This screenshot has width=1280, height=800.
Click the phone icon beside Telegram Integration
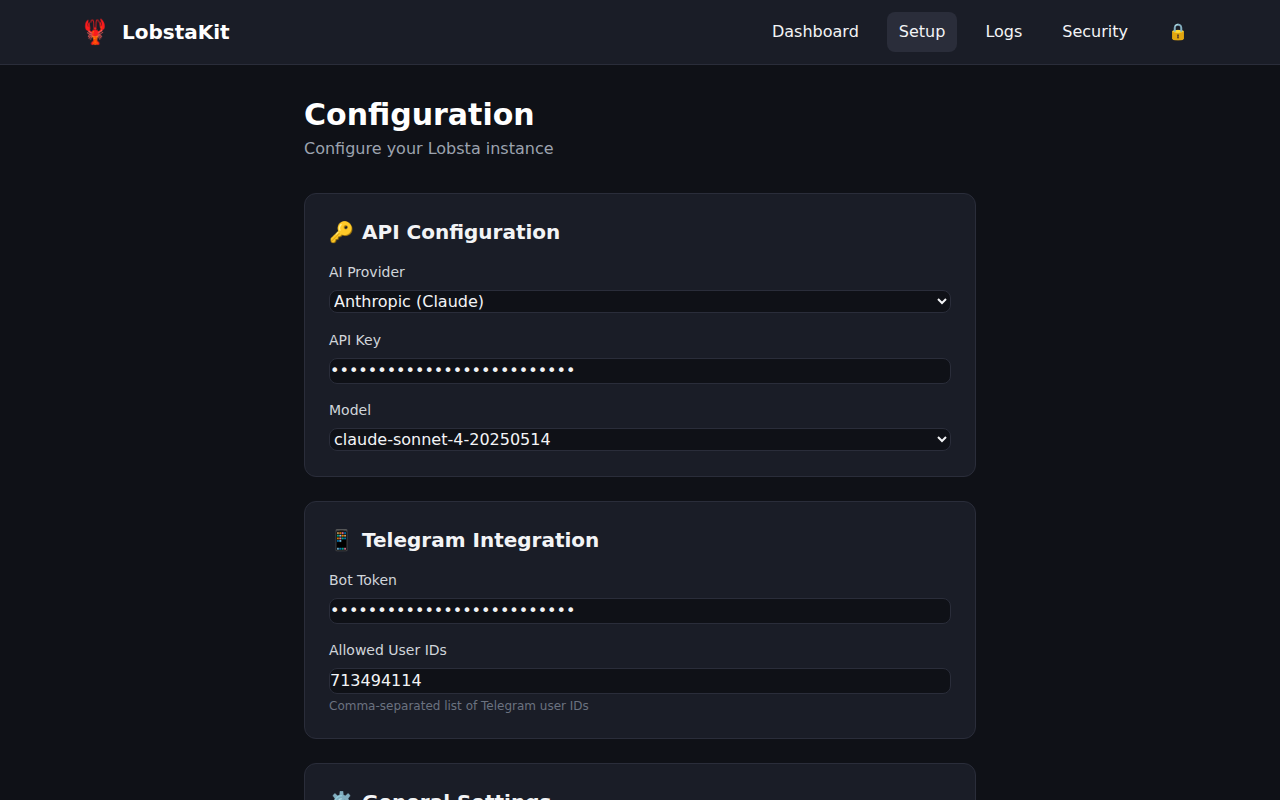point(341,539)
